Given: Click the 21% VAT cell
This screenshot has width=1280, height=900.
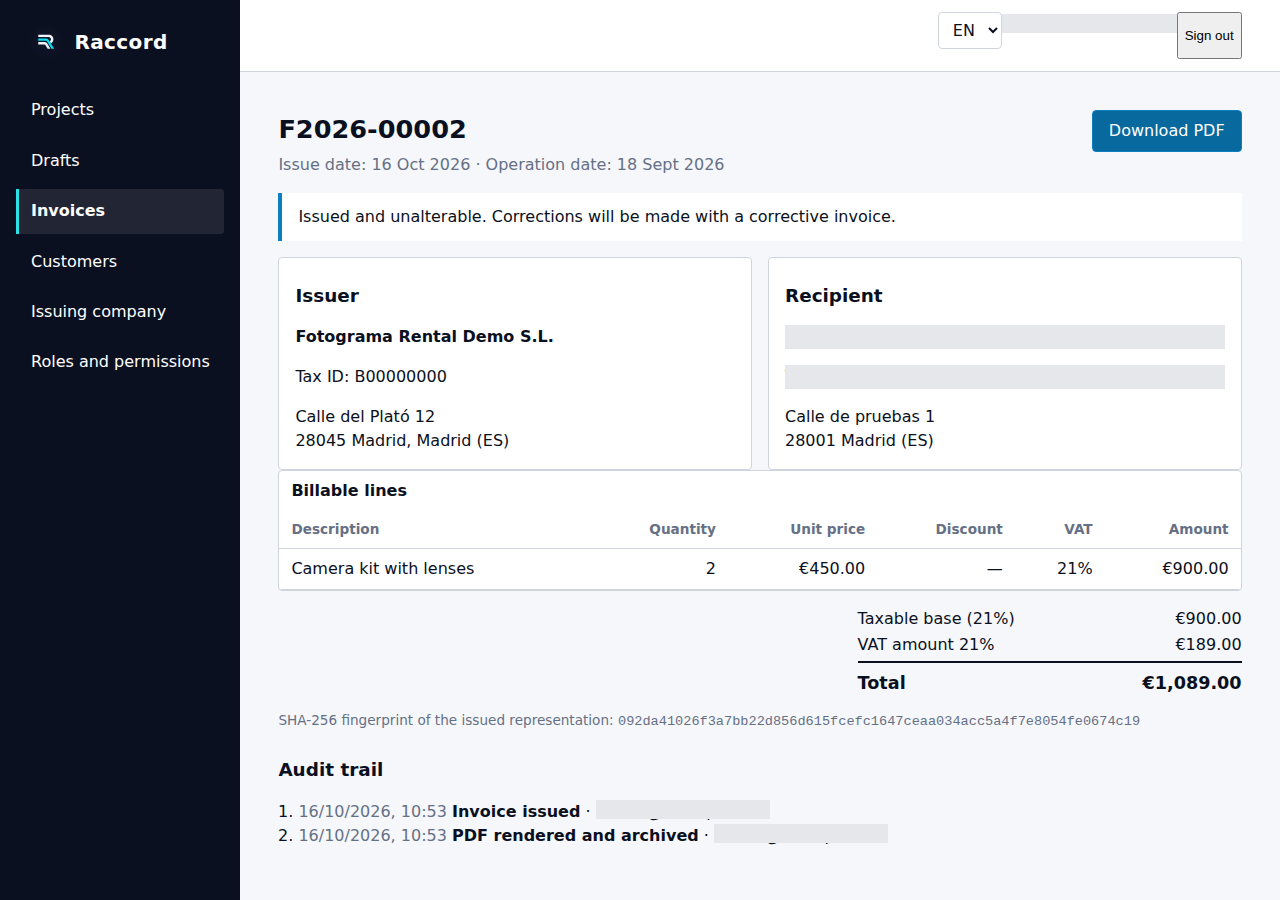Looking at the screenshot, I should coord(1074,569).
